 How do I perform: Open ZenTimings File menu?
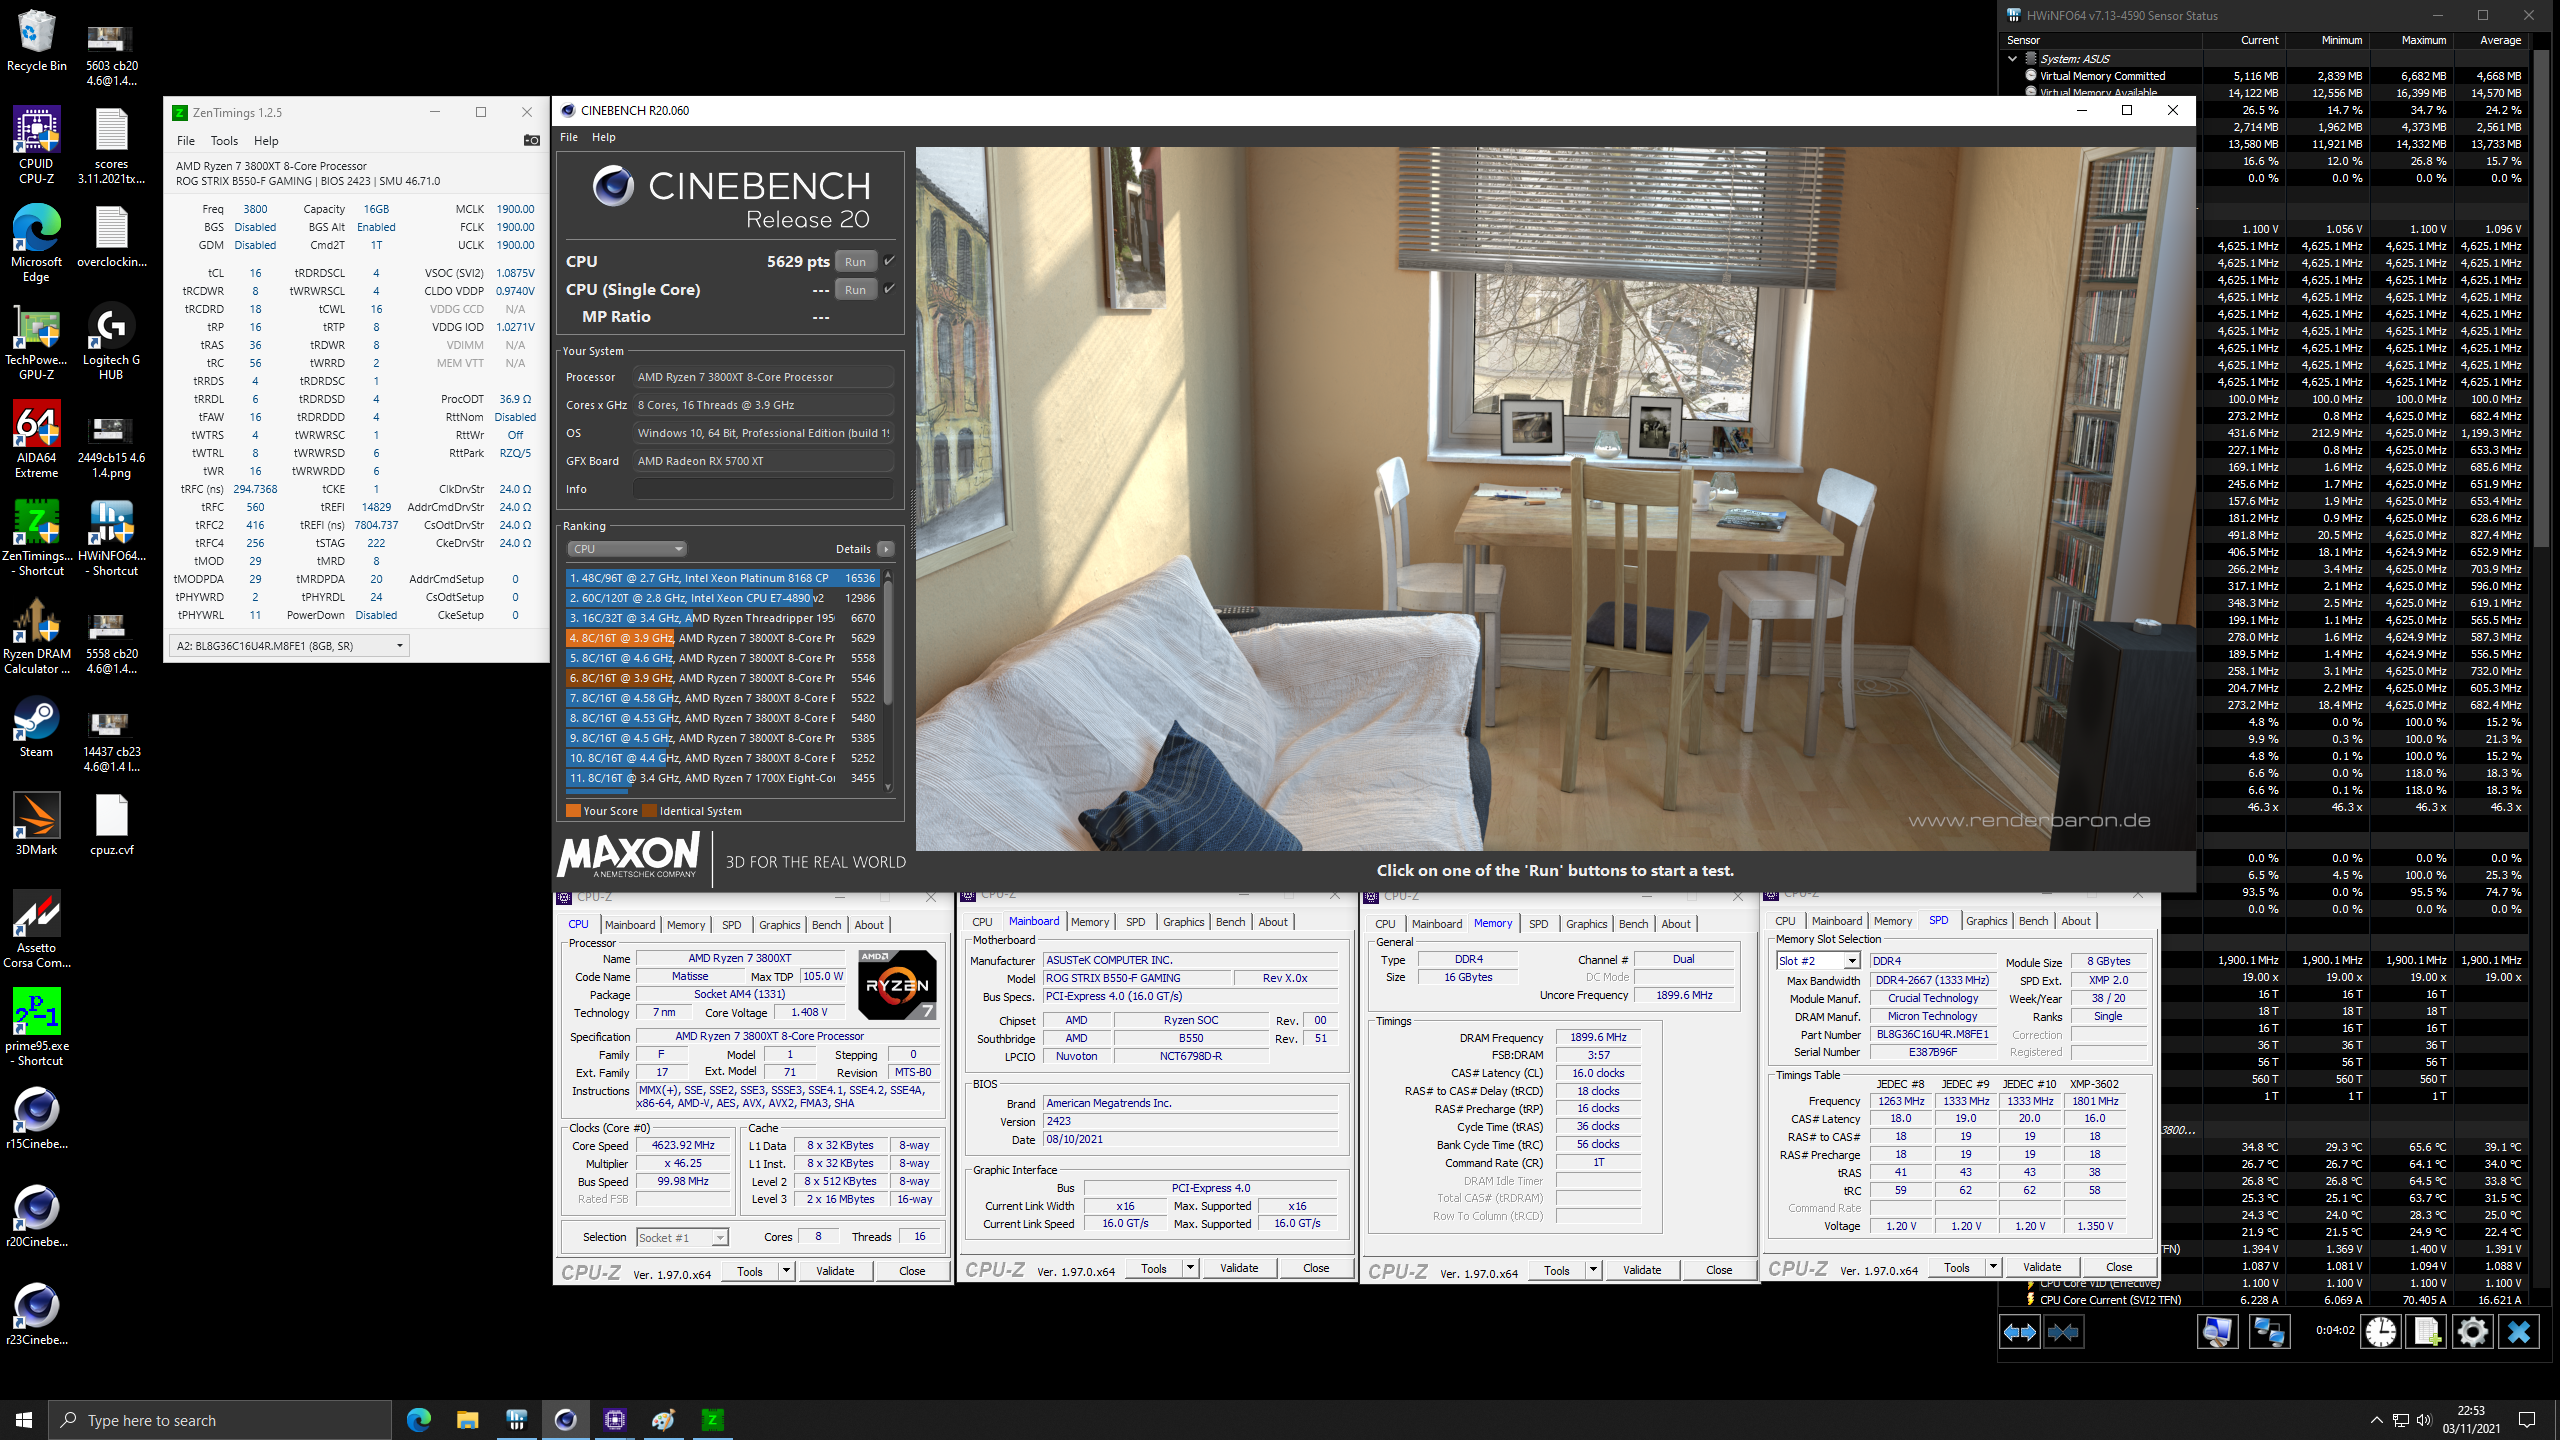coord(186,141)
